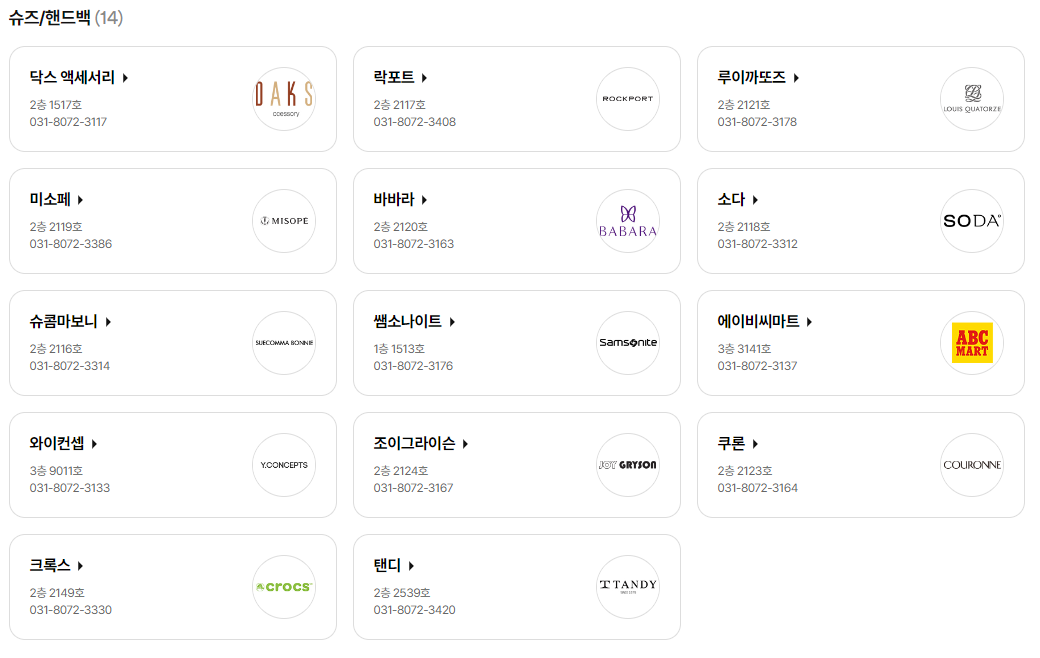Click location text 2층 2124호
Image resolution: width=1040 pixels, height=658 pixels.
coord(401,471)
